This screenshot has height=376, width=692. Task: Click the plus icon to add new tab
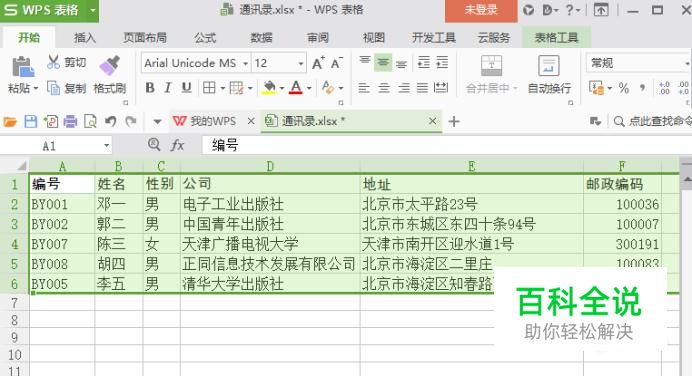click(x=454, y=121)
